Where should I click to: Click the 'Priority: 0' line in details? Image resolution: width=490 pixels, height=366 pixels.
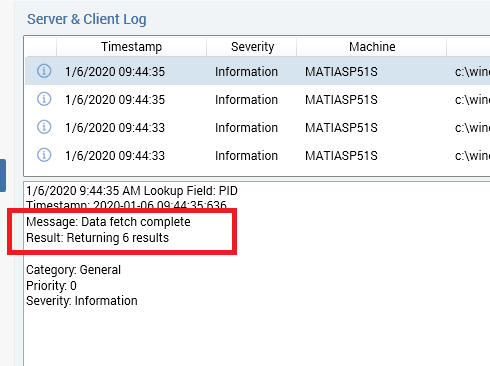pos(51,286)
